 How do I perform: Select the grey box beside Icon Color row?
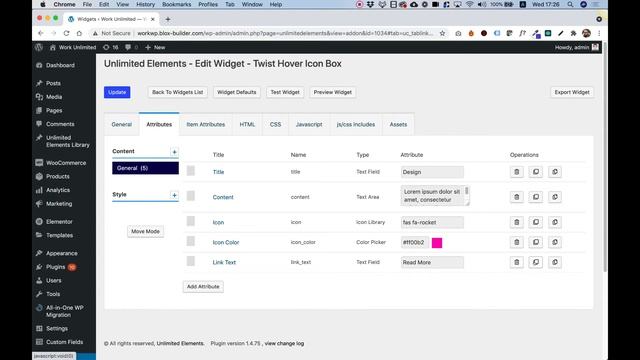[191, 241]
